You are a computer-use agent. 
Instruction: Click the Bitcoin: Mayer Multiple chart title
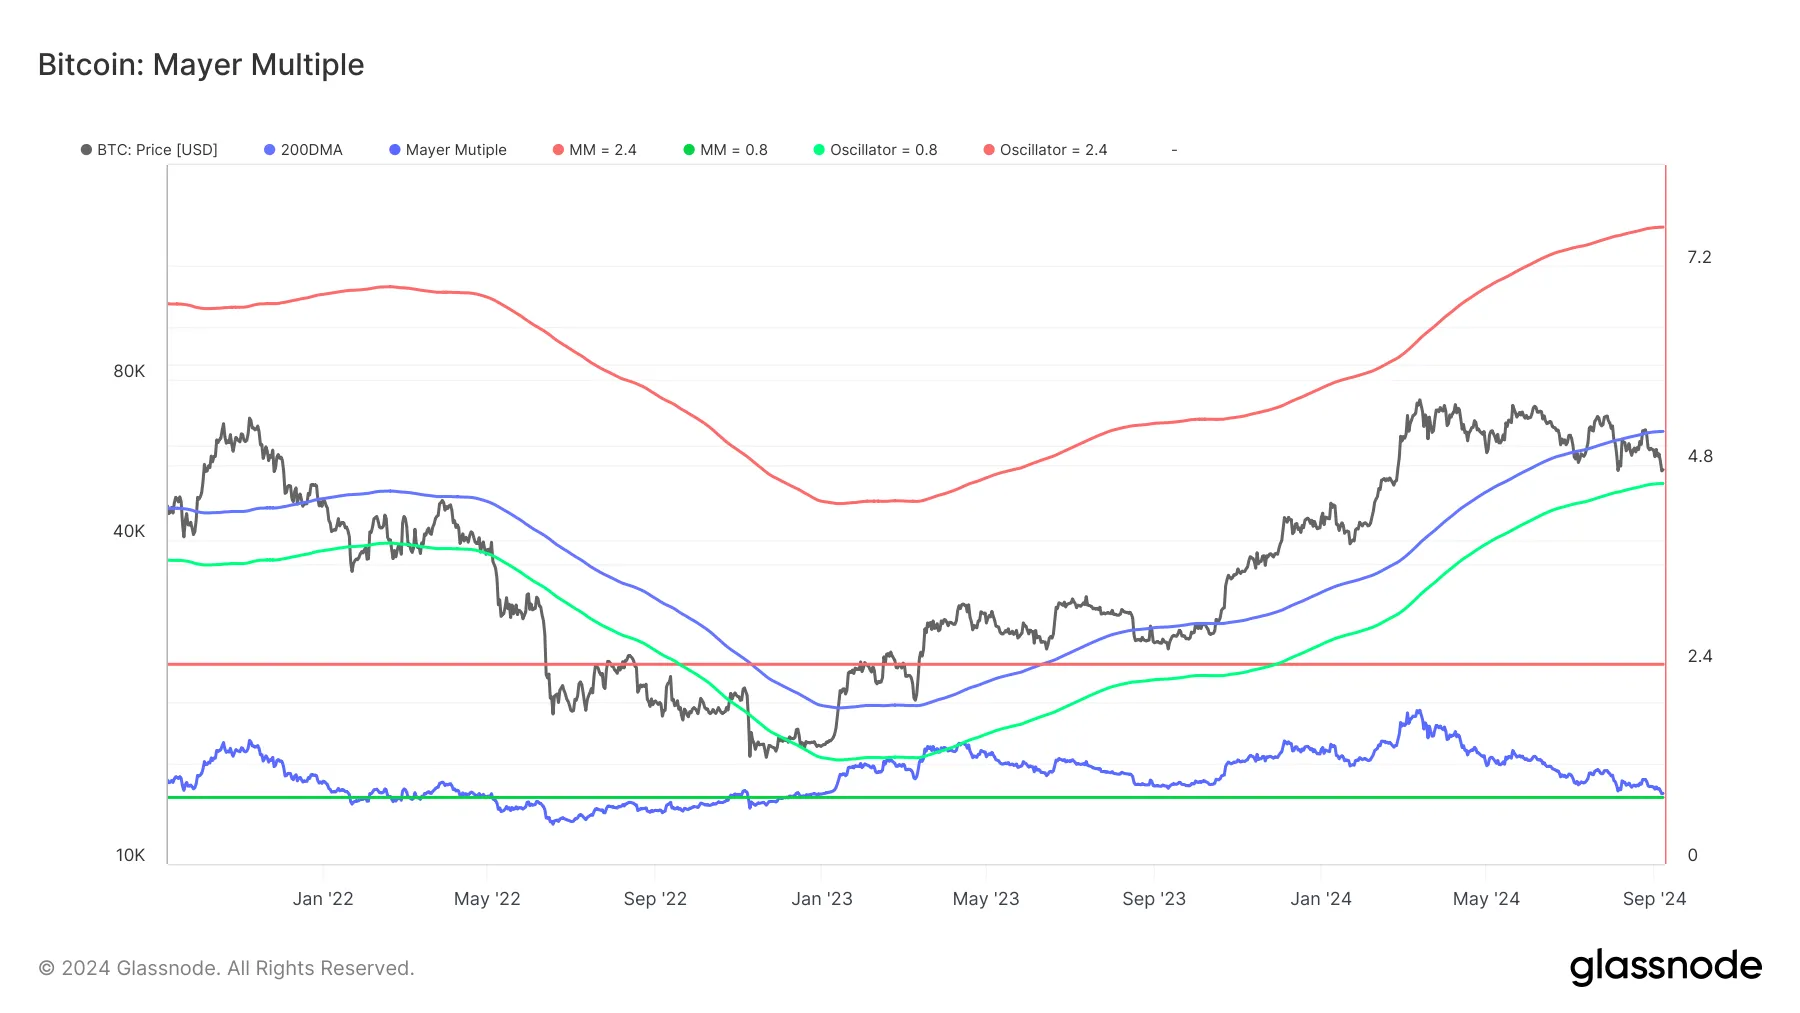[x=201, y=65]
